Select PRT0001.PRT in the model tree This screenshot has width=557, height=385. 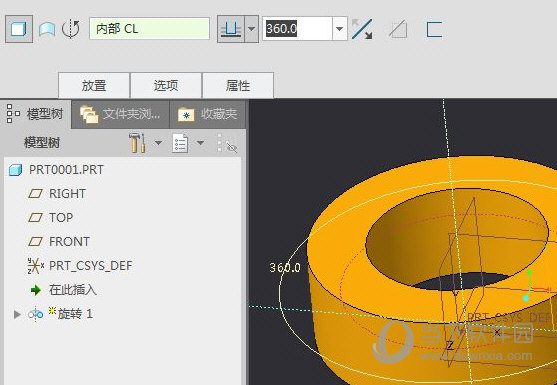coord(66,170)
